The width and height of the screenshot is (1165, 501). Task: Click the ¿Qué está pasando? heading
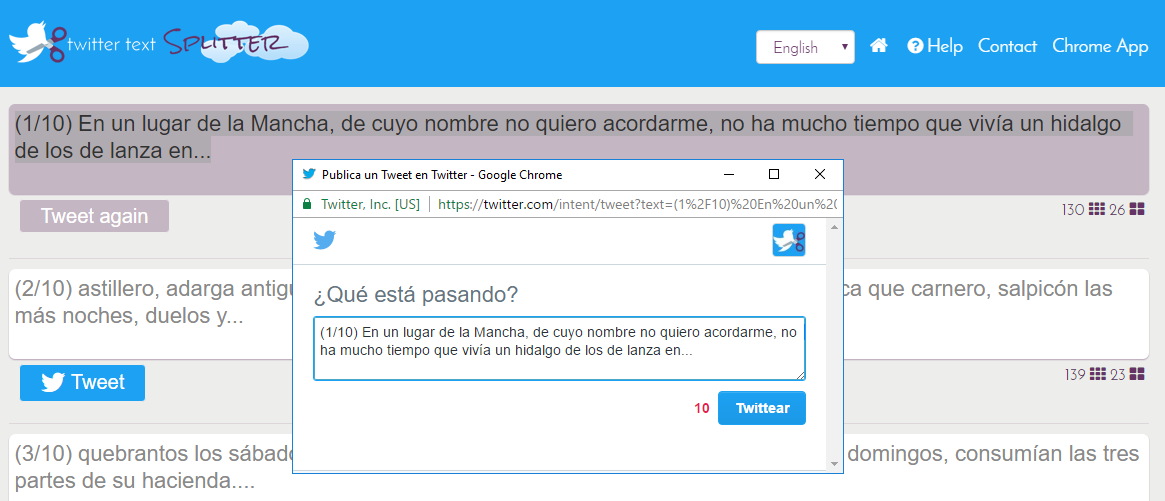[x=415, y=295]
